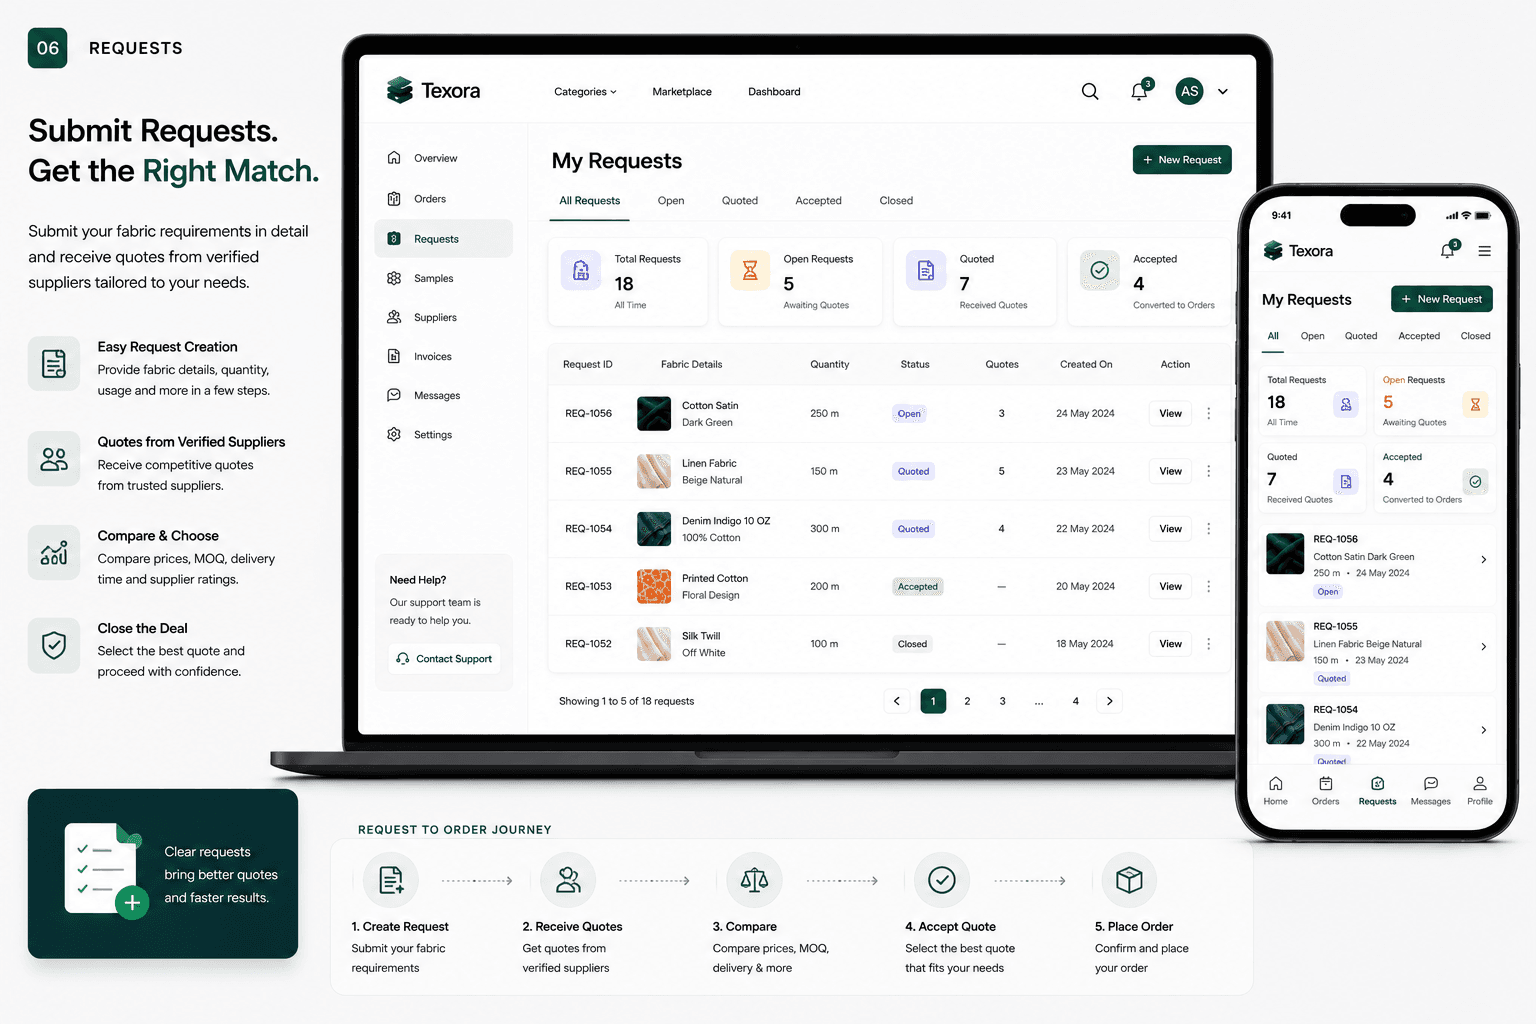Click the Total Requests stat card on laptop
This screenshot has height=1024, width=1536.
[x=628, y=282]
